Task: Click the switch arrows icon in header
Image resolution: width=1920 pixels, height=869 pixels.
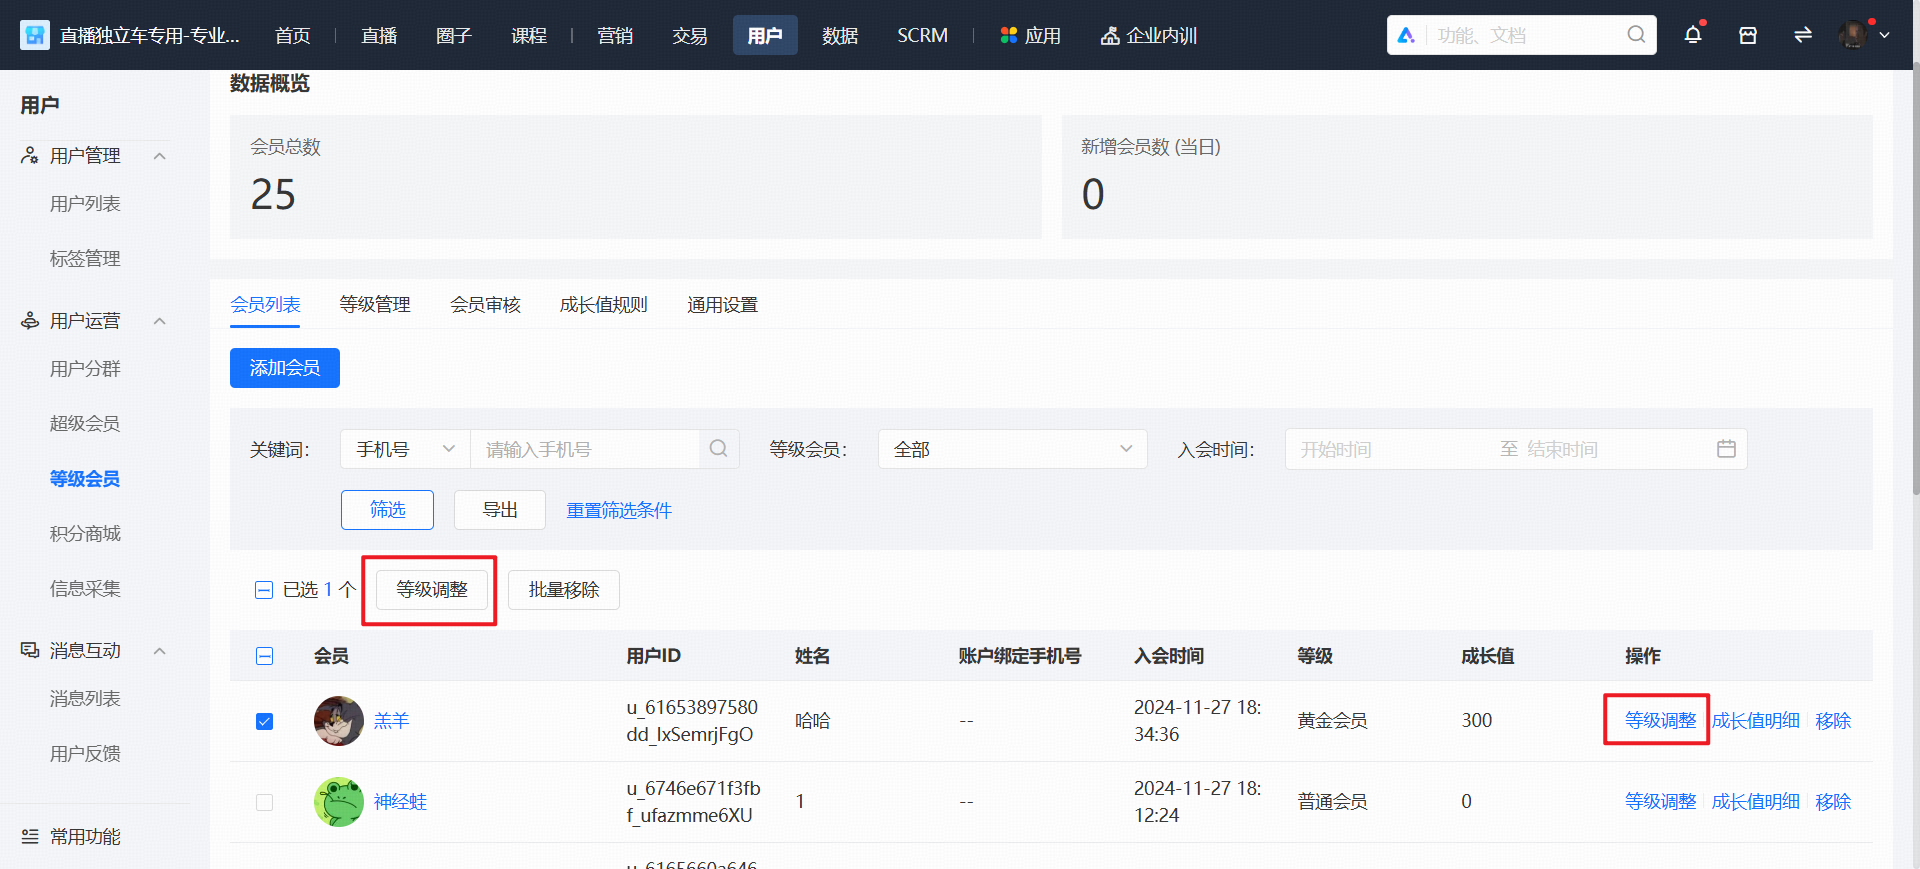Action: tap(1803, 35)
